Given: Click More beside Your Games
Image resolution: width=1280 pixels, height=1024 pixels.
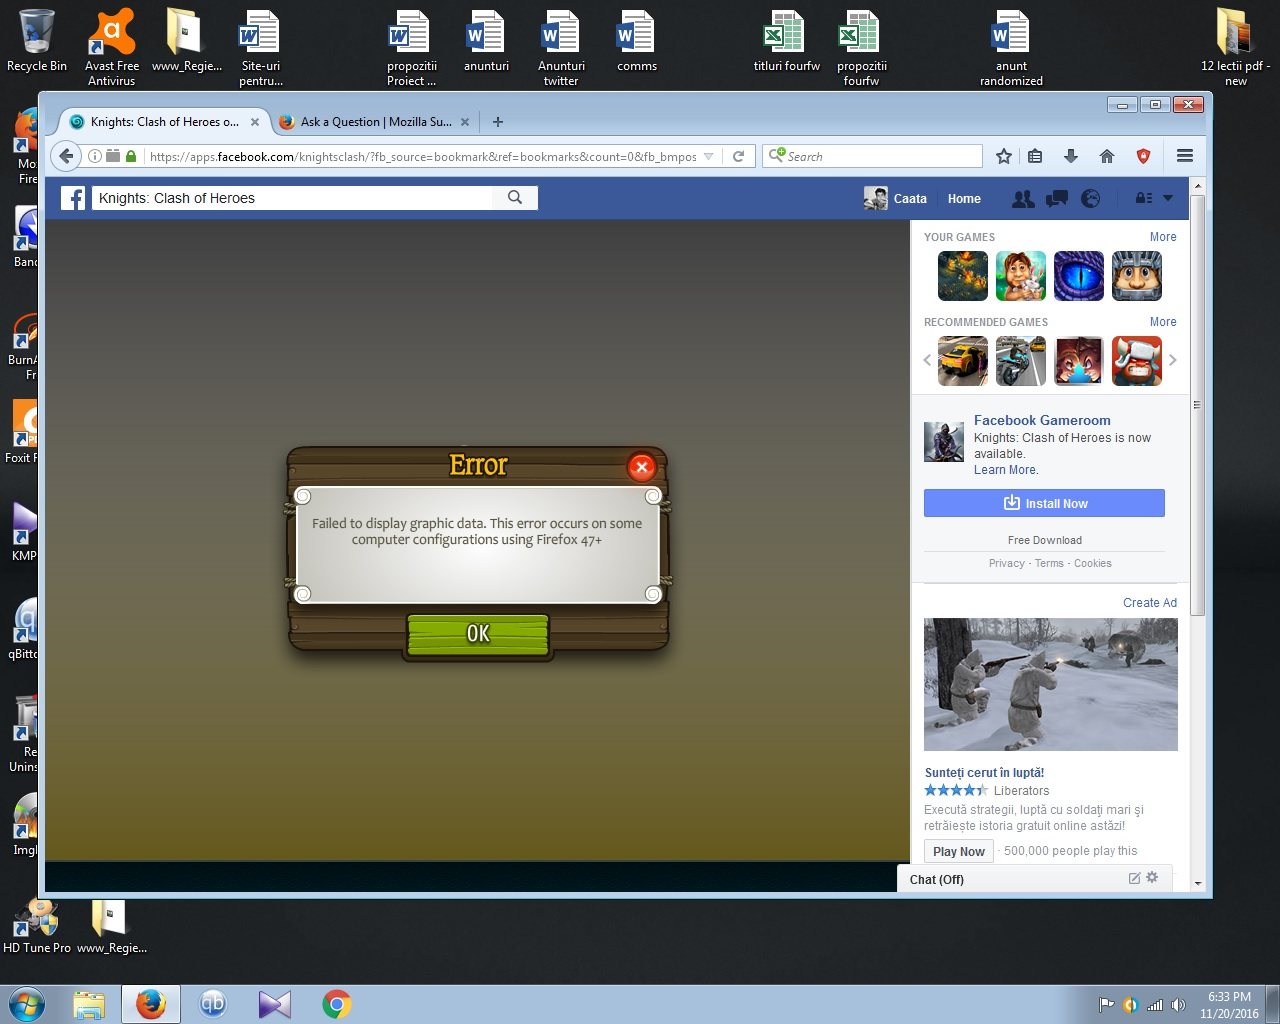Looking at the screenshot, I should 1163,237.
